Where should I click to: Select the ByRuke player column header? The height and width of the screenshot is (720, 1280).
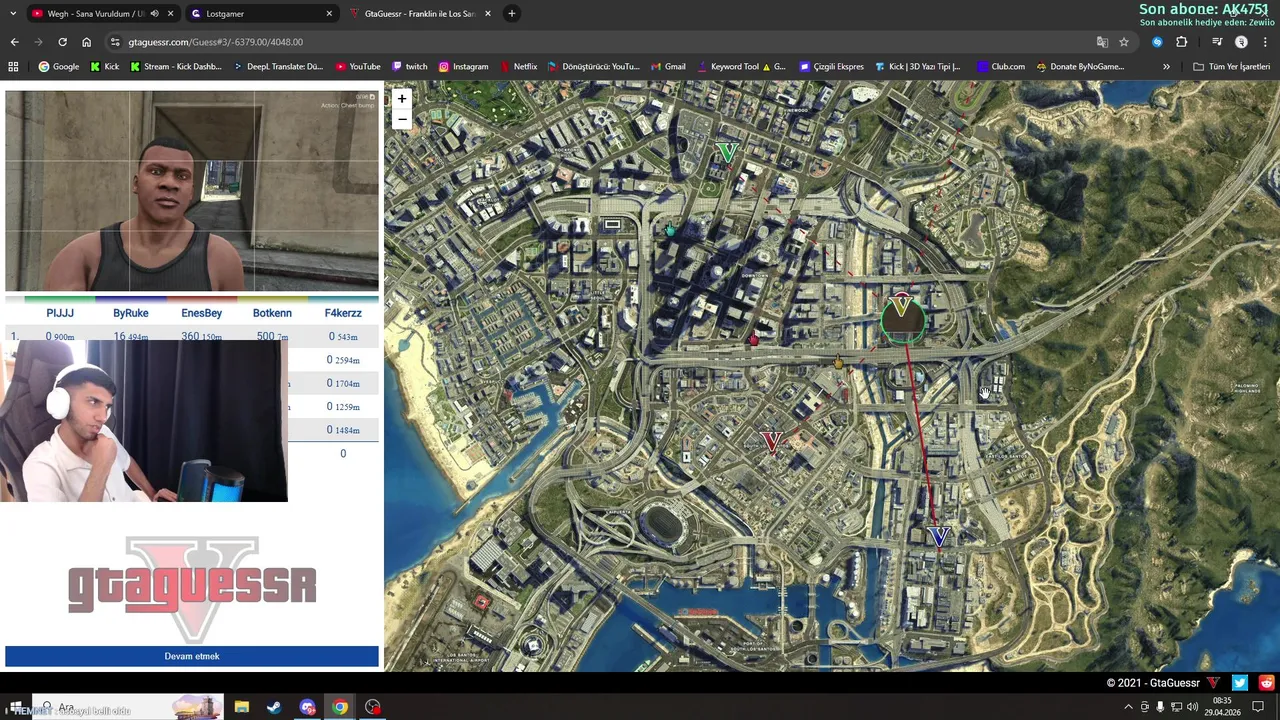[x=131, y=313]
